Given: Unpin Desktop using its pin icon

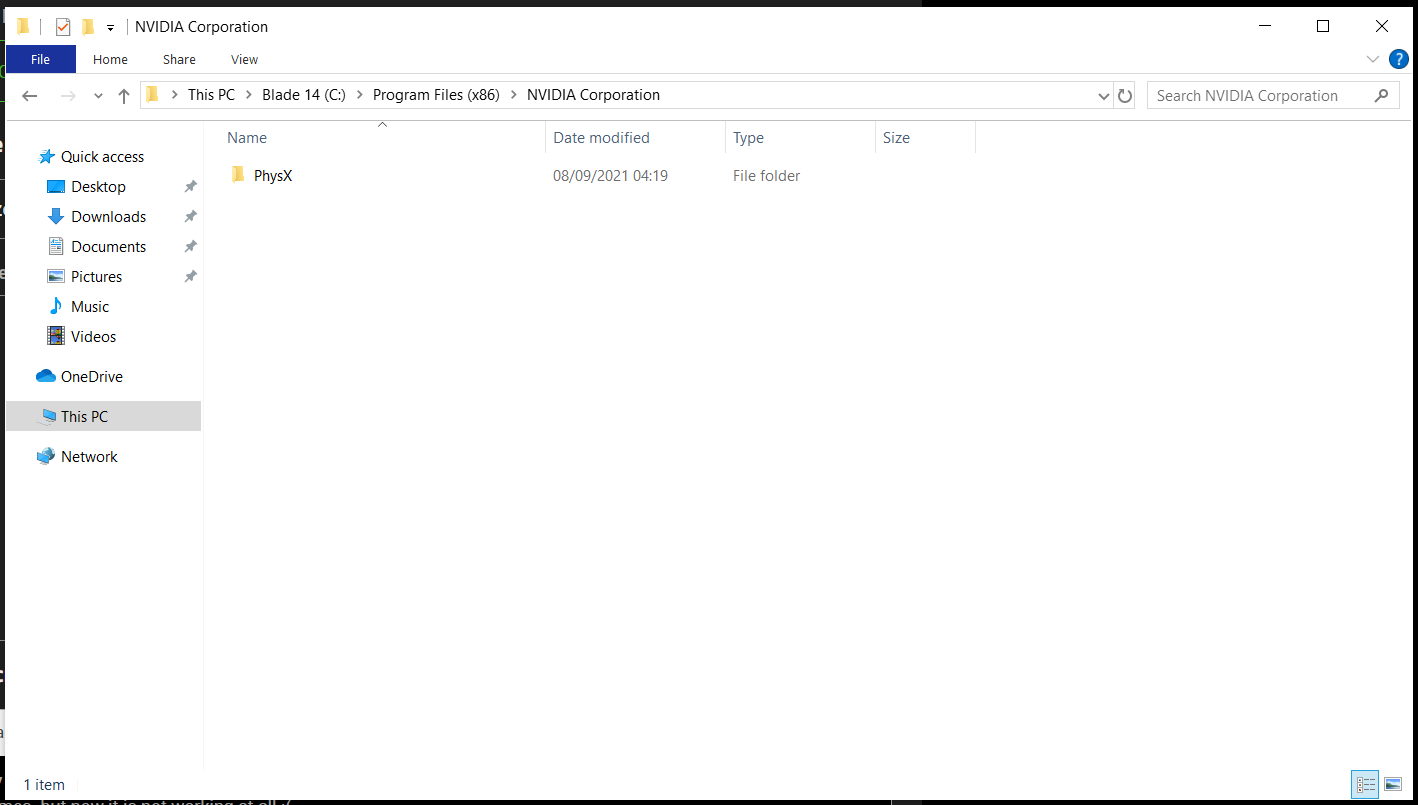Looking at the screenshot, I should tap(190, 187).
